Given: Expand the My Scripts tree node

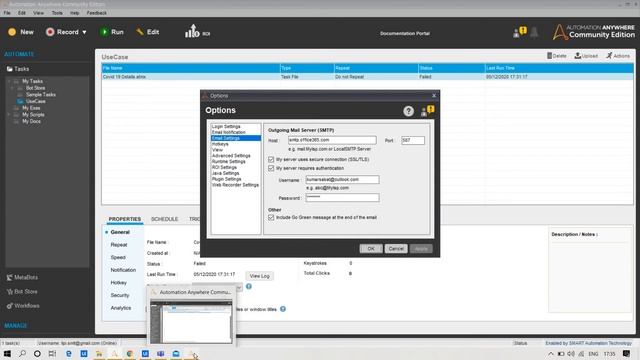Looking at the screenshot, I should 9,115.
